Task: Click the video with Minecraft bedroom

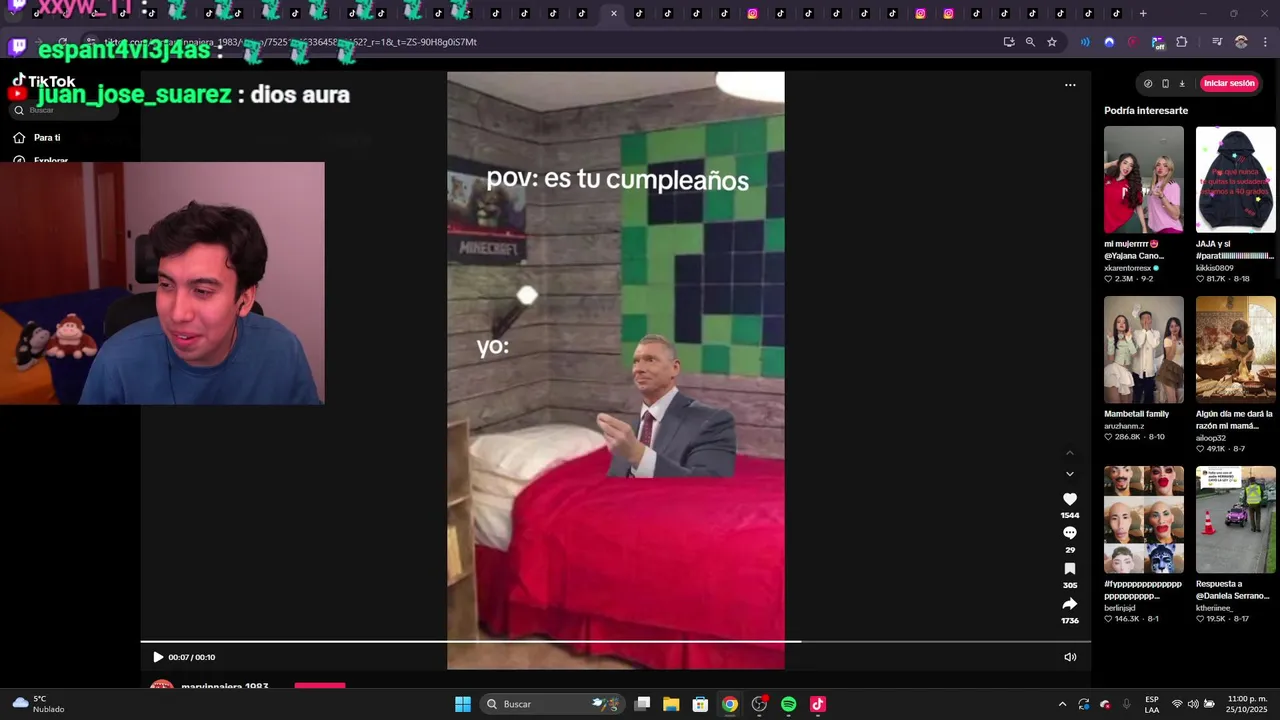Action: [x=615, y=370]
